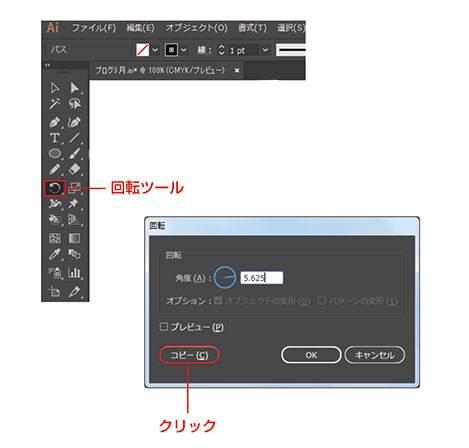Screen dimensions: 469x448
Task: Click the コピー(C) button
Action: point(189,355)
